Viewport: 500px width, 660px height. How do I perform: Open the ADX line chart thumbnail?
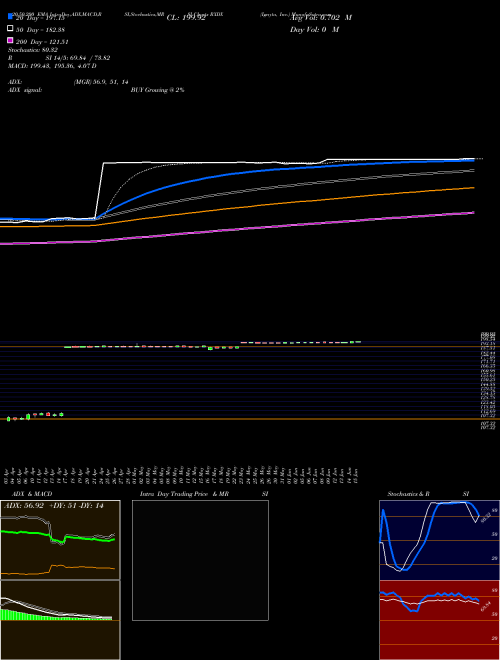pyautogui.click(x=60, y=540)
